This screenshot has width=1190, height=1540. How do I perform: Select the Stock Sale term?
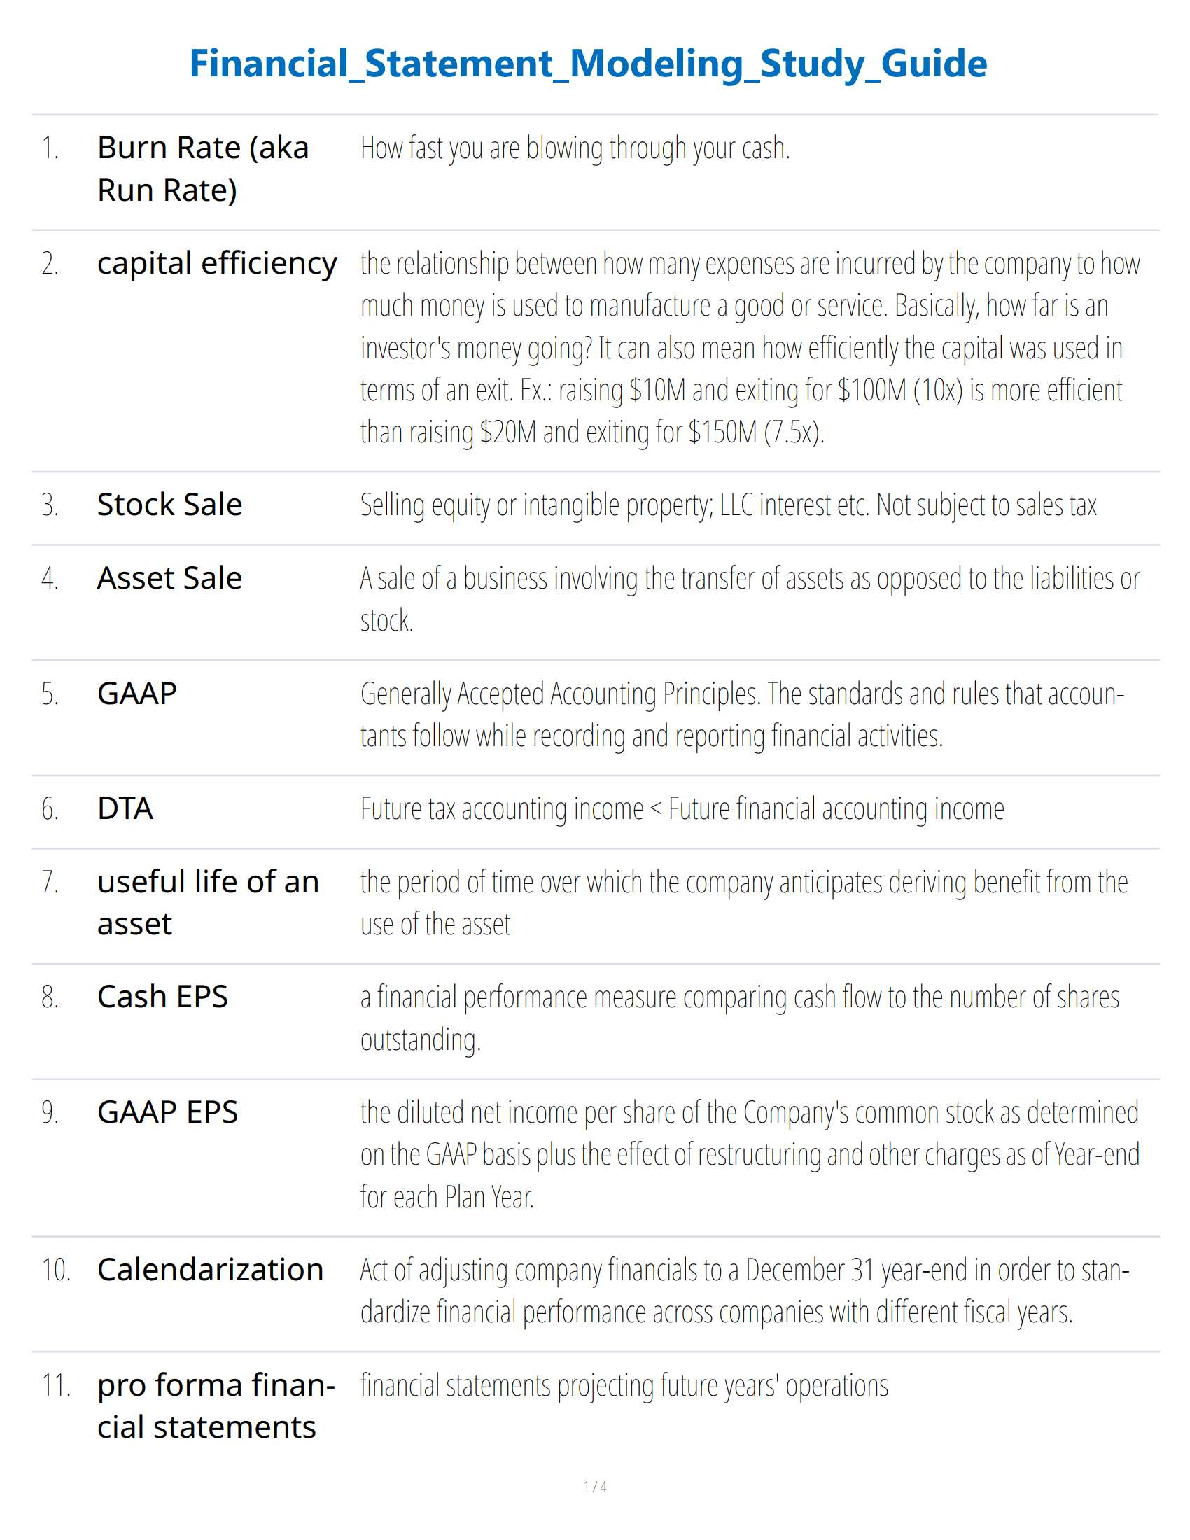coord(169,504)
